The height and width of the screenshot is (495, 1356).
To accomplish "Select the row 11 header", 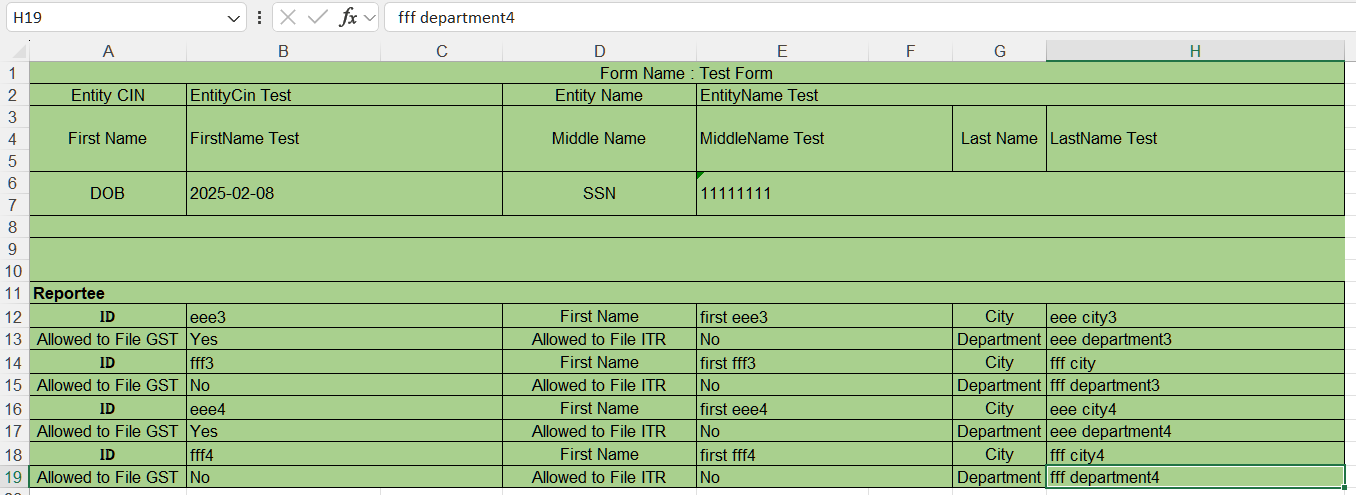I will pos(14,293).
